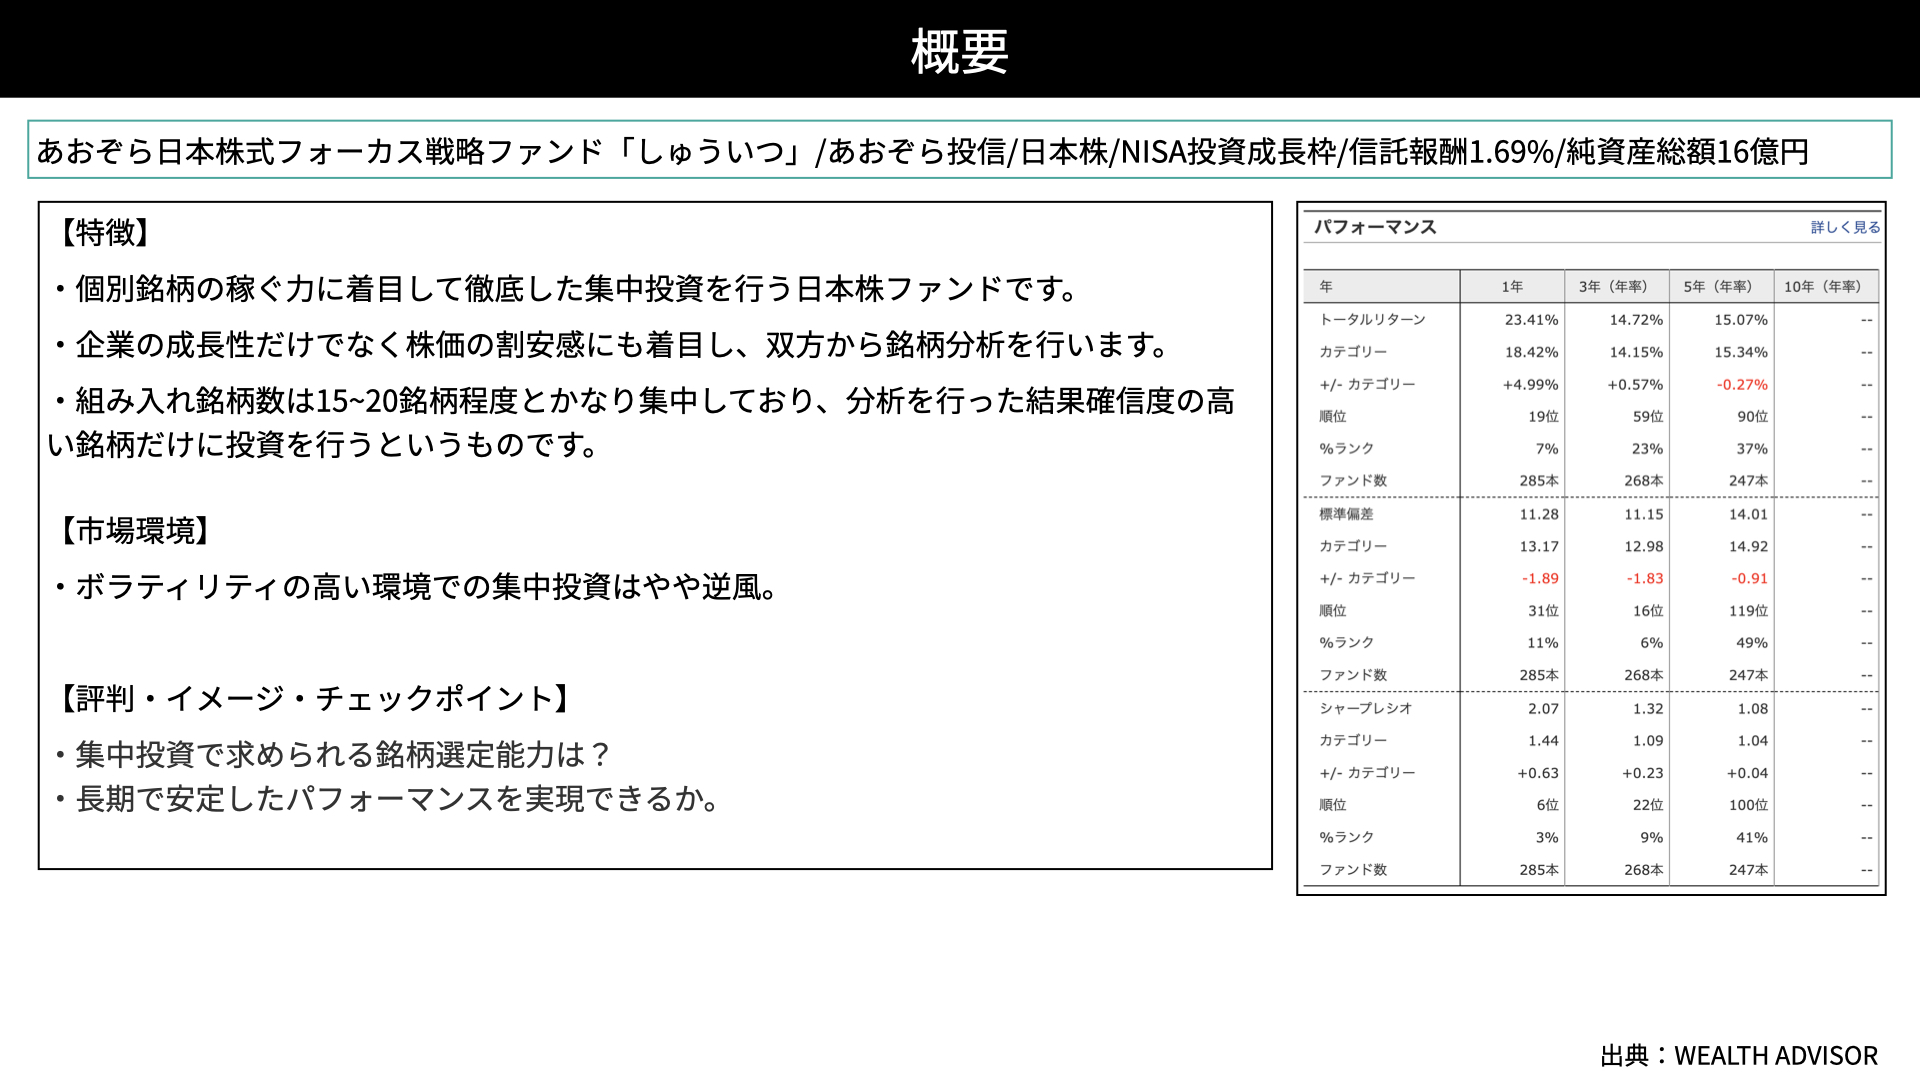
Task: Click the line 長期で安定したパフォーマンスを実現できるか
Action: coord(388,799)
